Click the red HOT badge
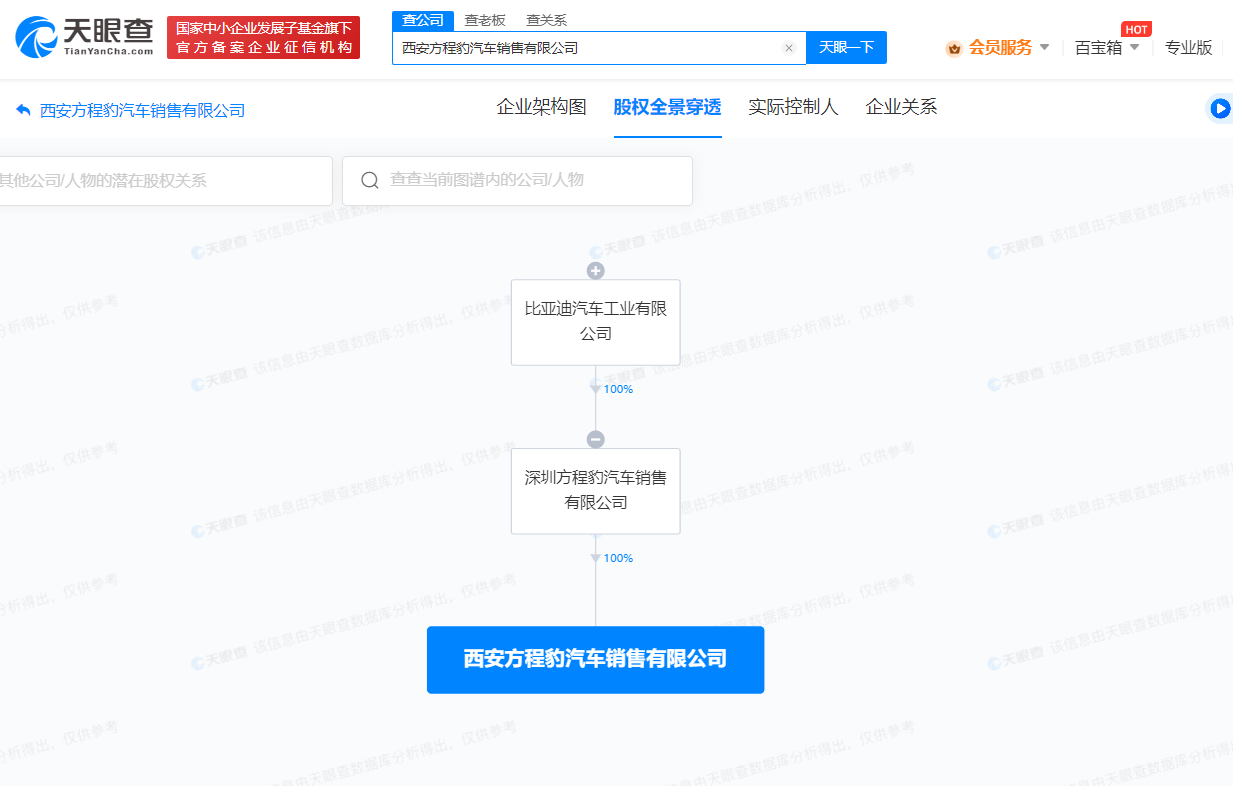The width and height of the screenshot is (1233, 786). (1136, 29)
